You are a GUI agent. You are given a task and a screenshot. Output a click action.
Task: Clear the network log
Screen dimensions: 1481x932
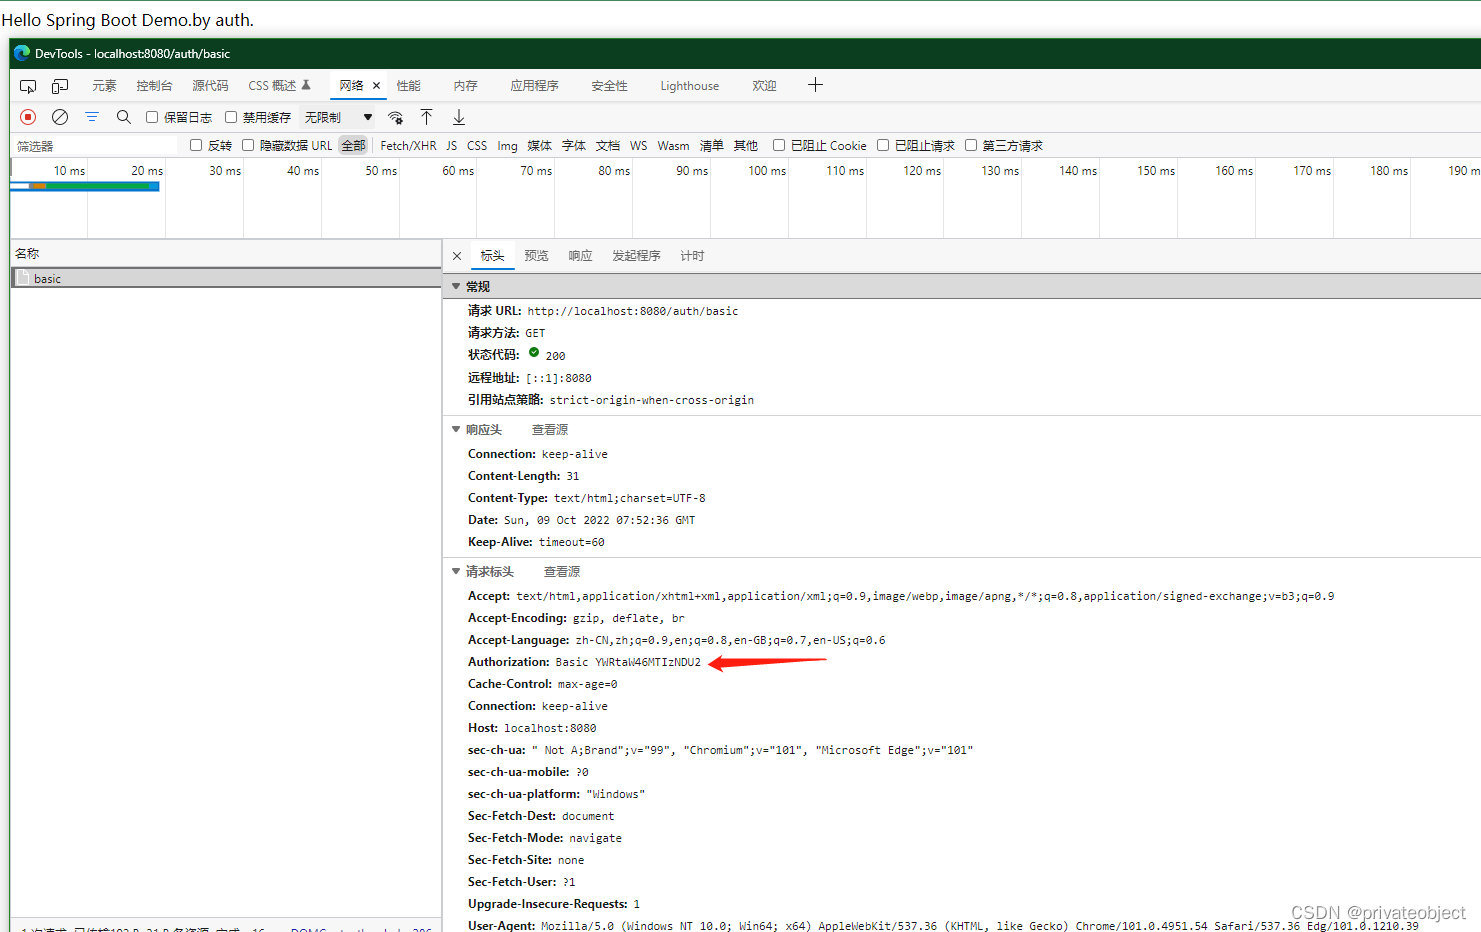(x=60, y=117)
